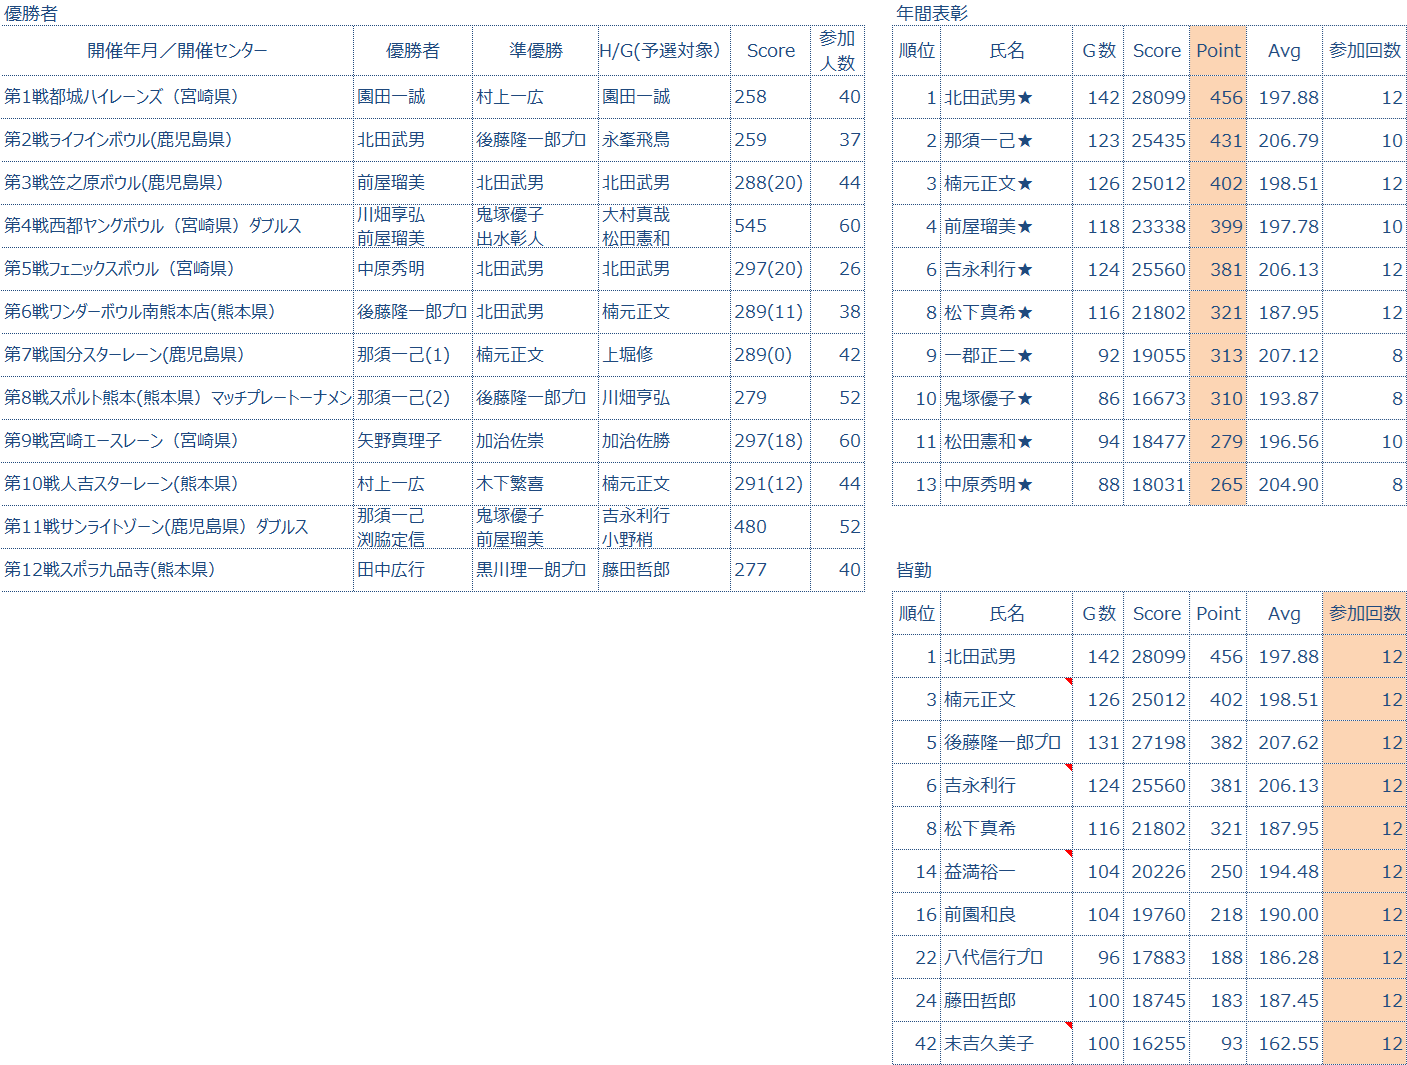1407x1065 pixels.
Task: Select winner 園田一誠 in the 第1戦 row
Action: coord(413,97)
